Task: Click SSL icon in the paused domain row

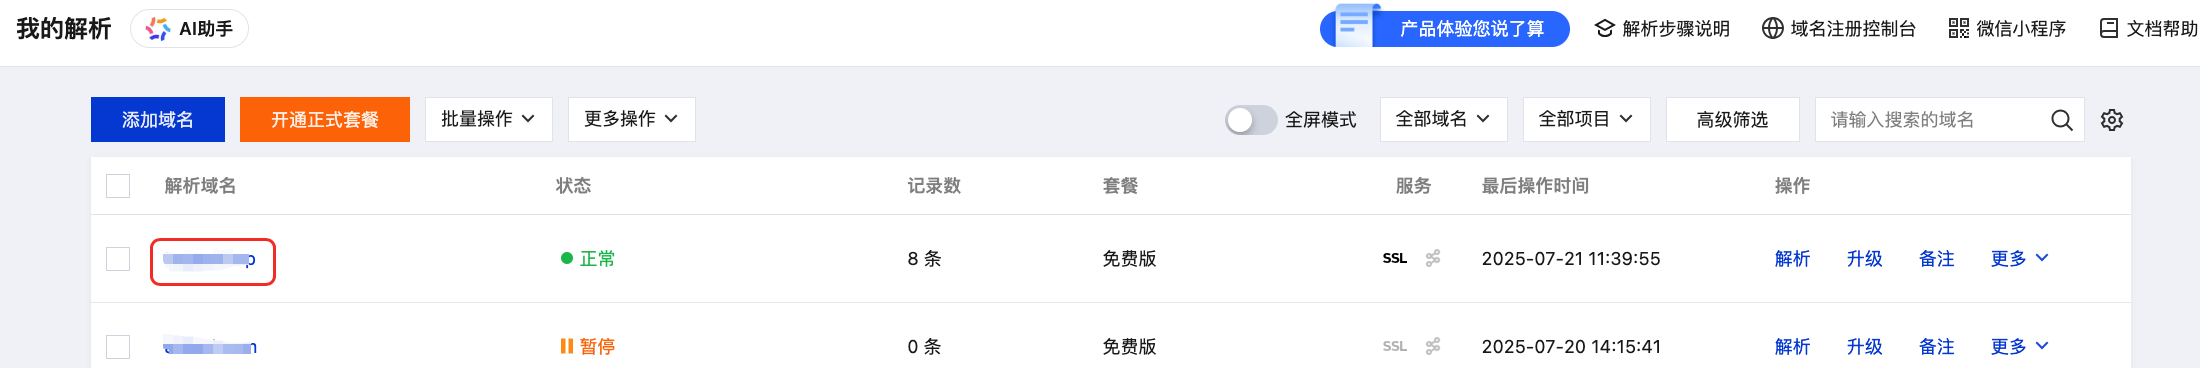Action: 1394,346
